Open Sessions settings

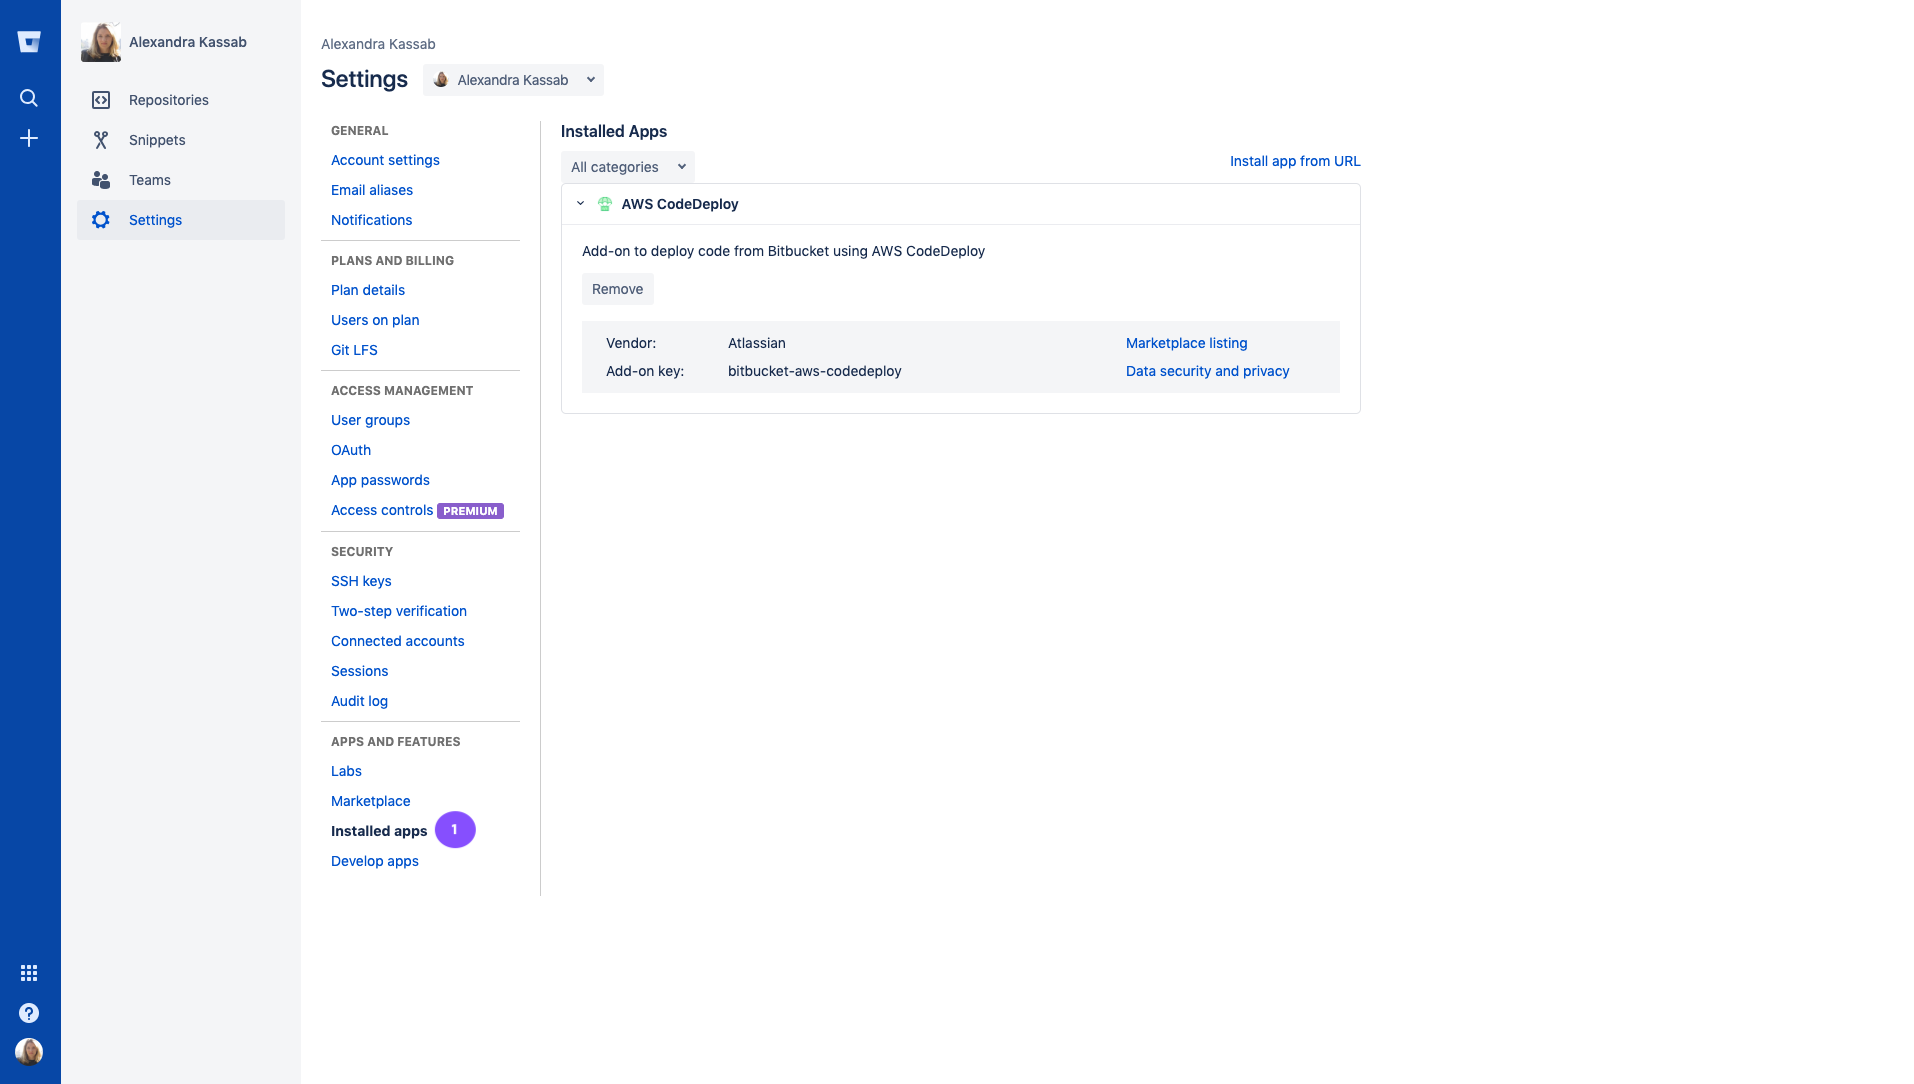click(359, 671)
